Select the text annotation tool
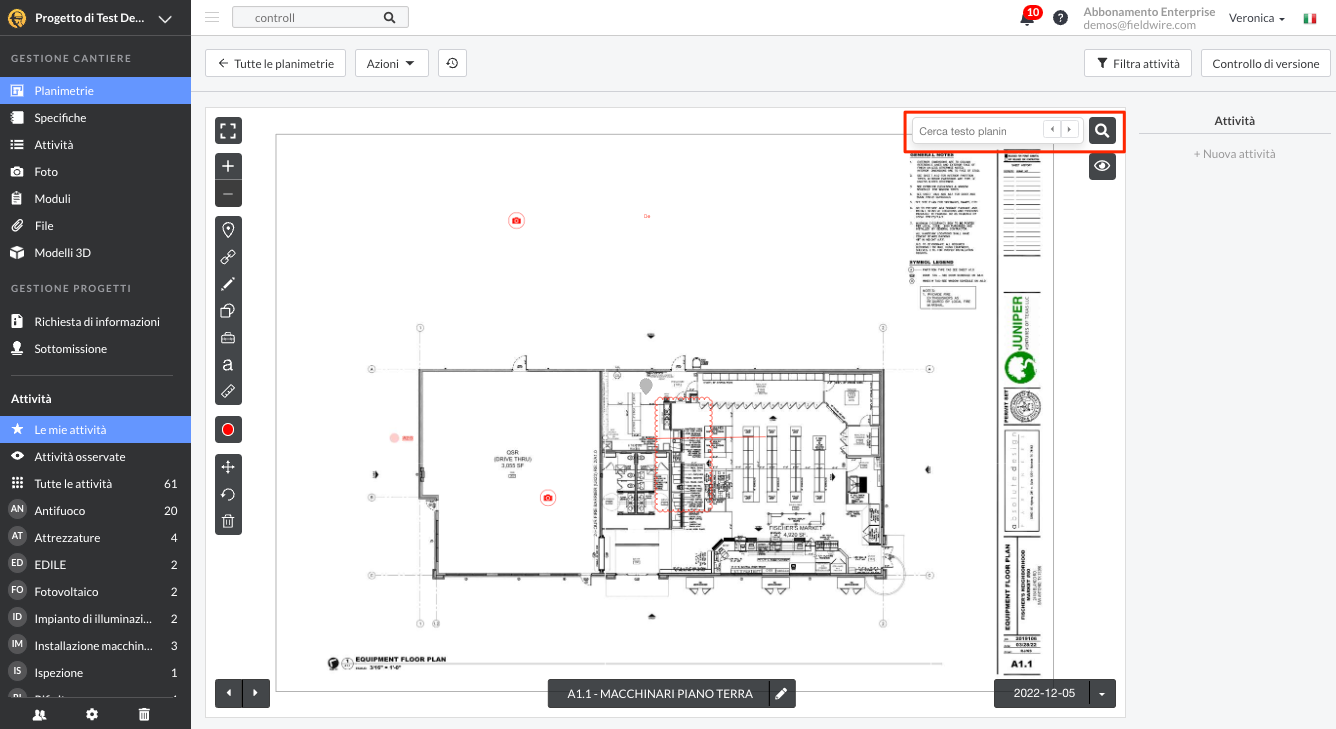 click(x=228, y=365)
